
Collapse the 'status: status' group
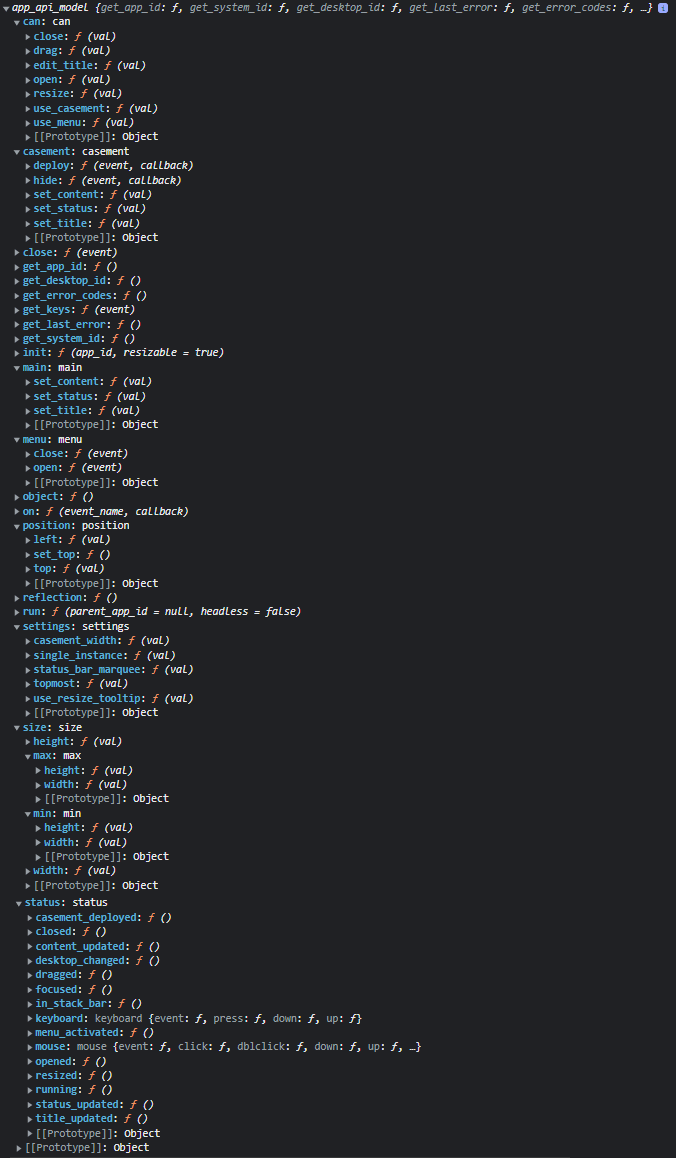pyautogui.click(x=19, y=903)
